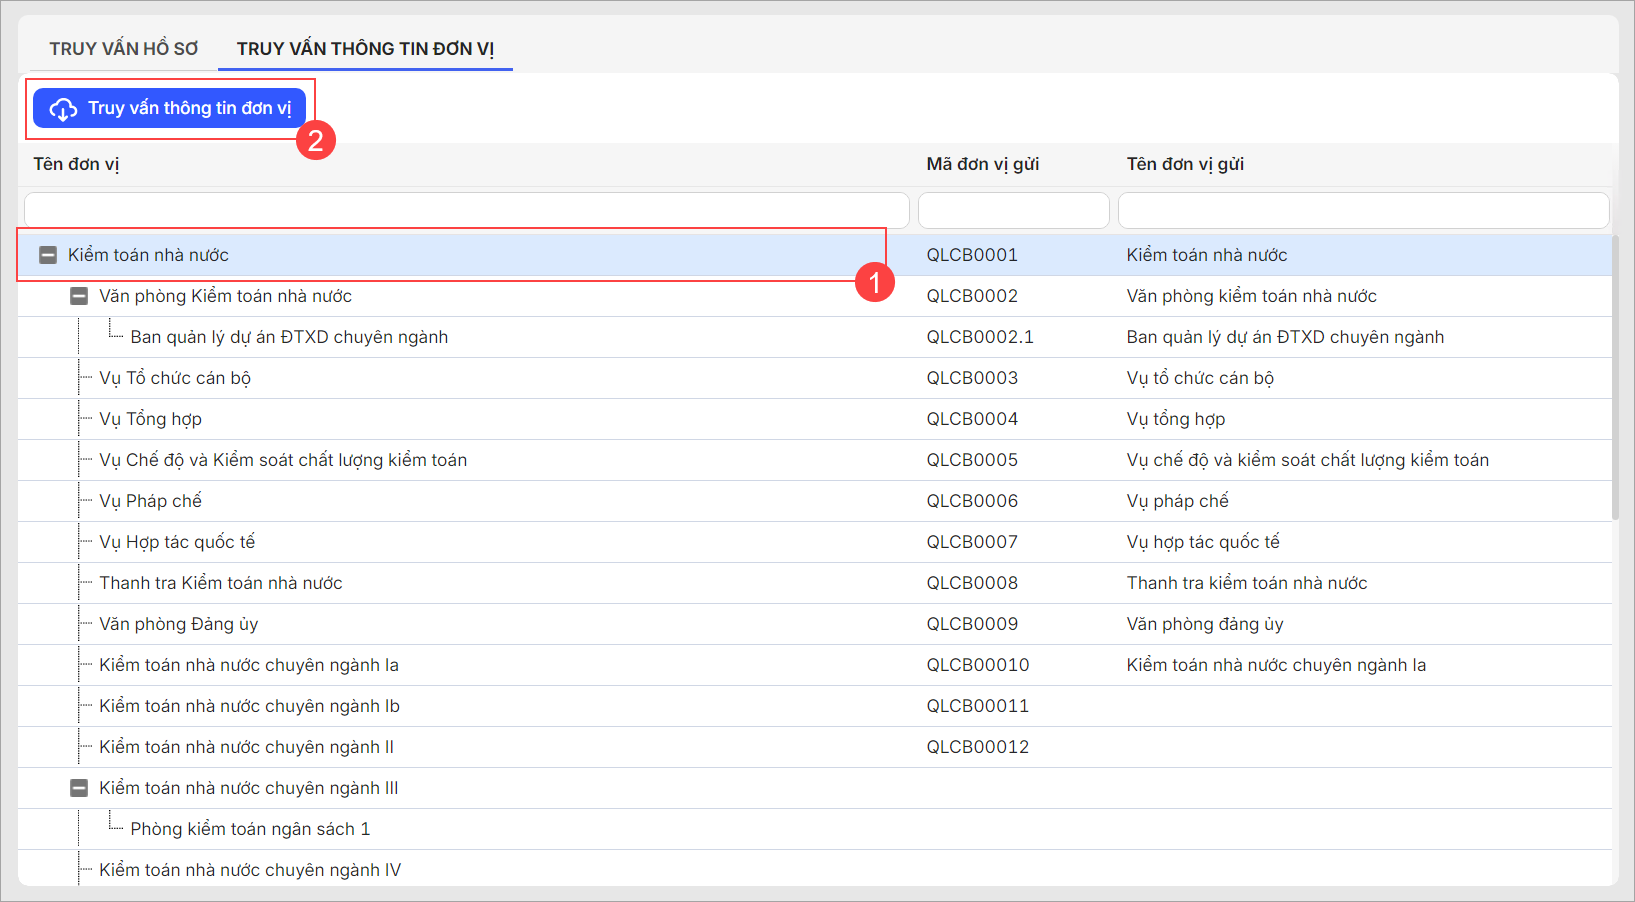Collapse the Kiểm toán nhà nước root node

[x=48, y=256]
